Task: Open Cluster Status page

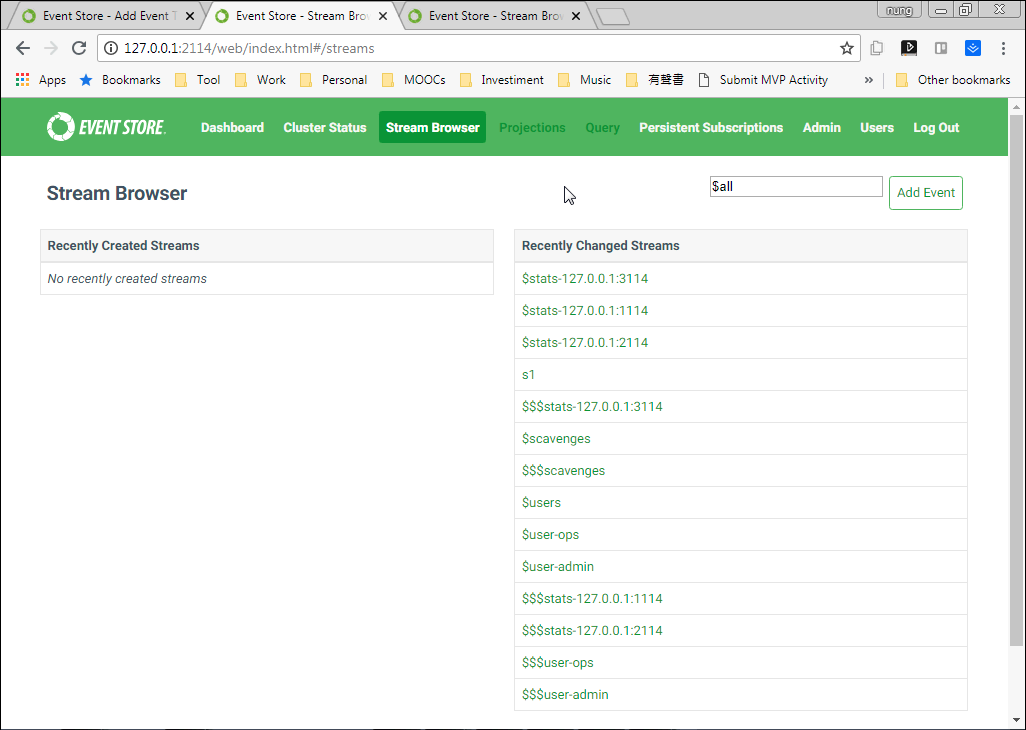Action: coord(325,127)
